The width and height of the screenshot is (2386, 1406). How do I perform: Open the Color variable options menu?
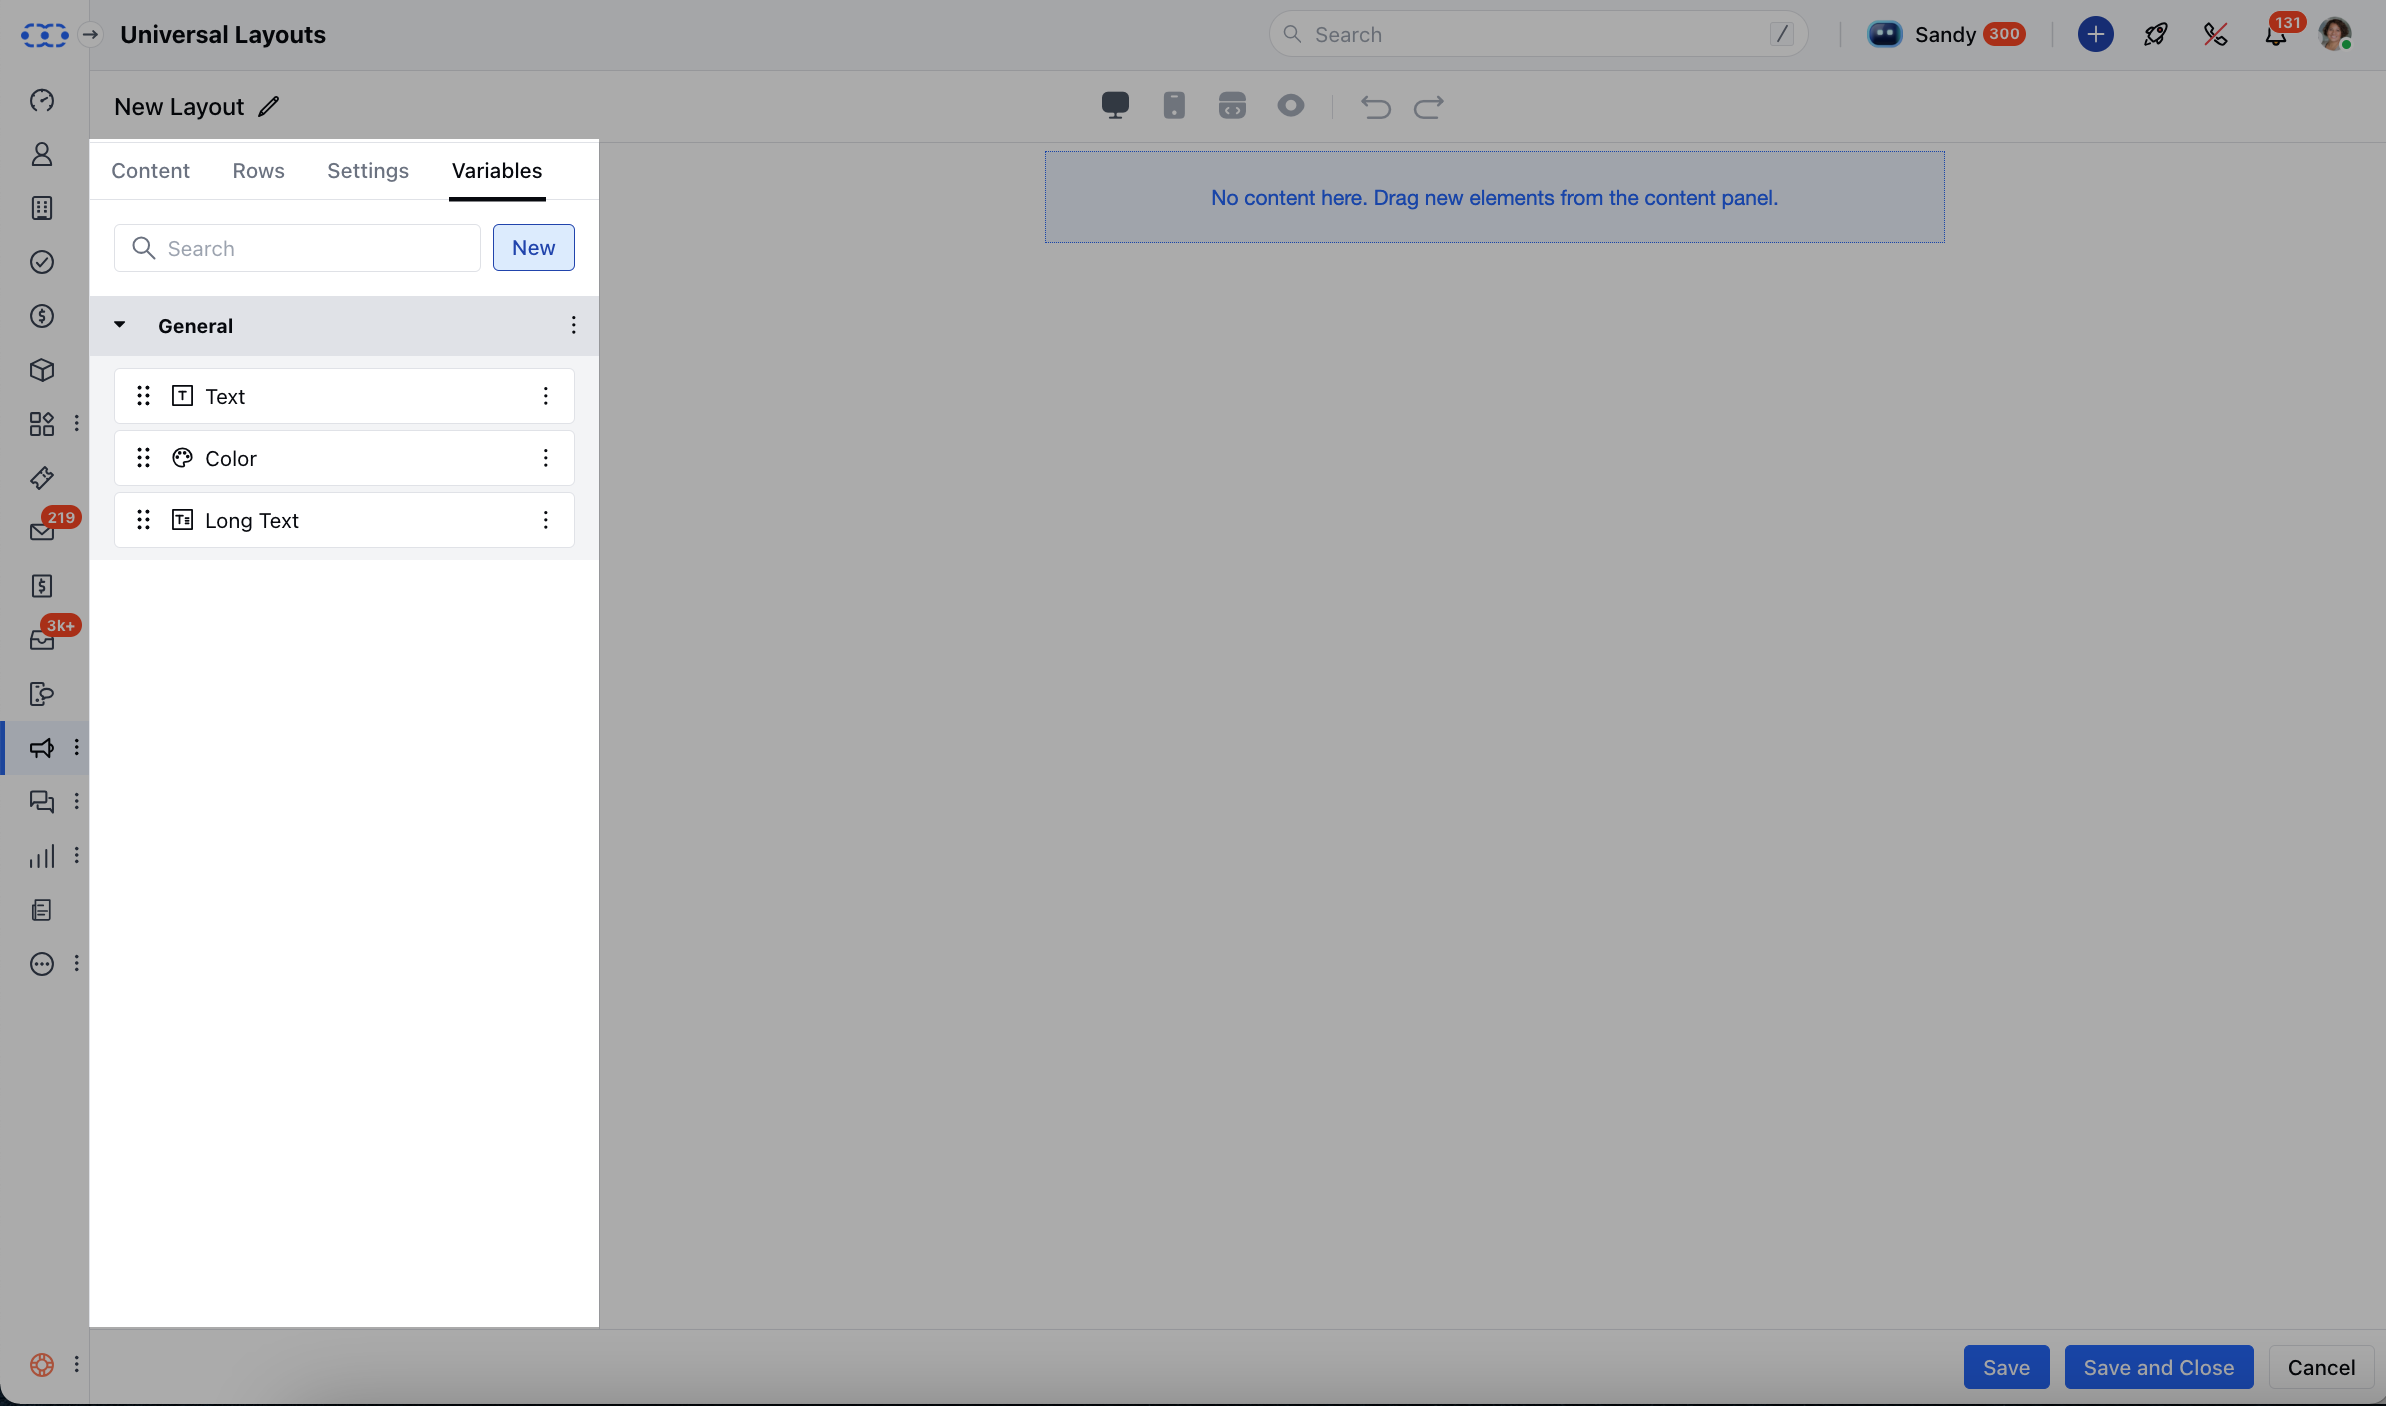point(545,458)
